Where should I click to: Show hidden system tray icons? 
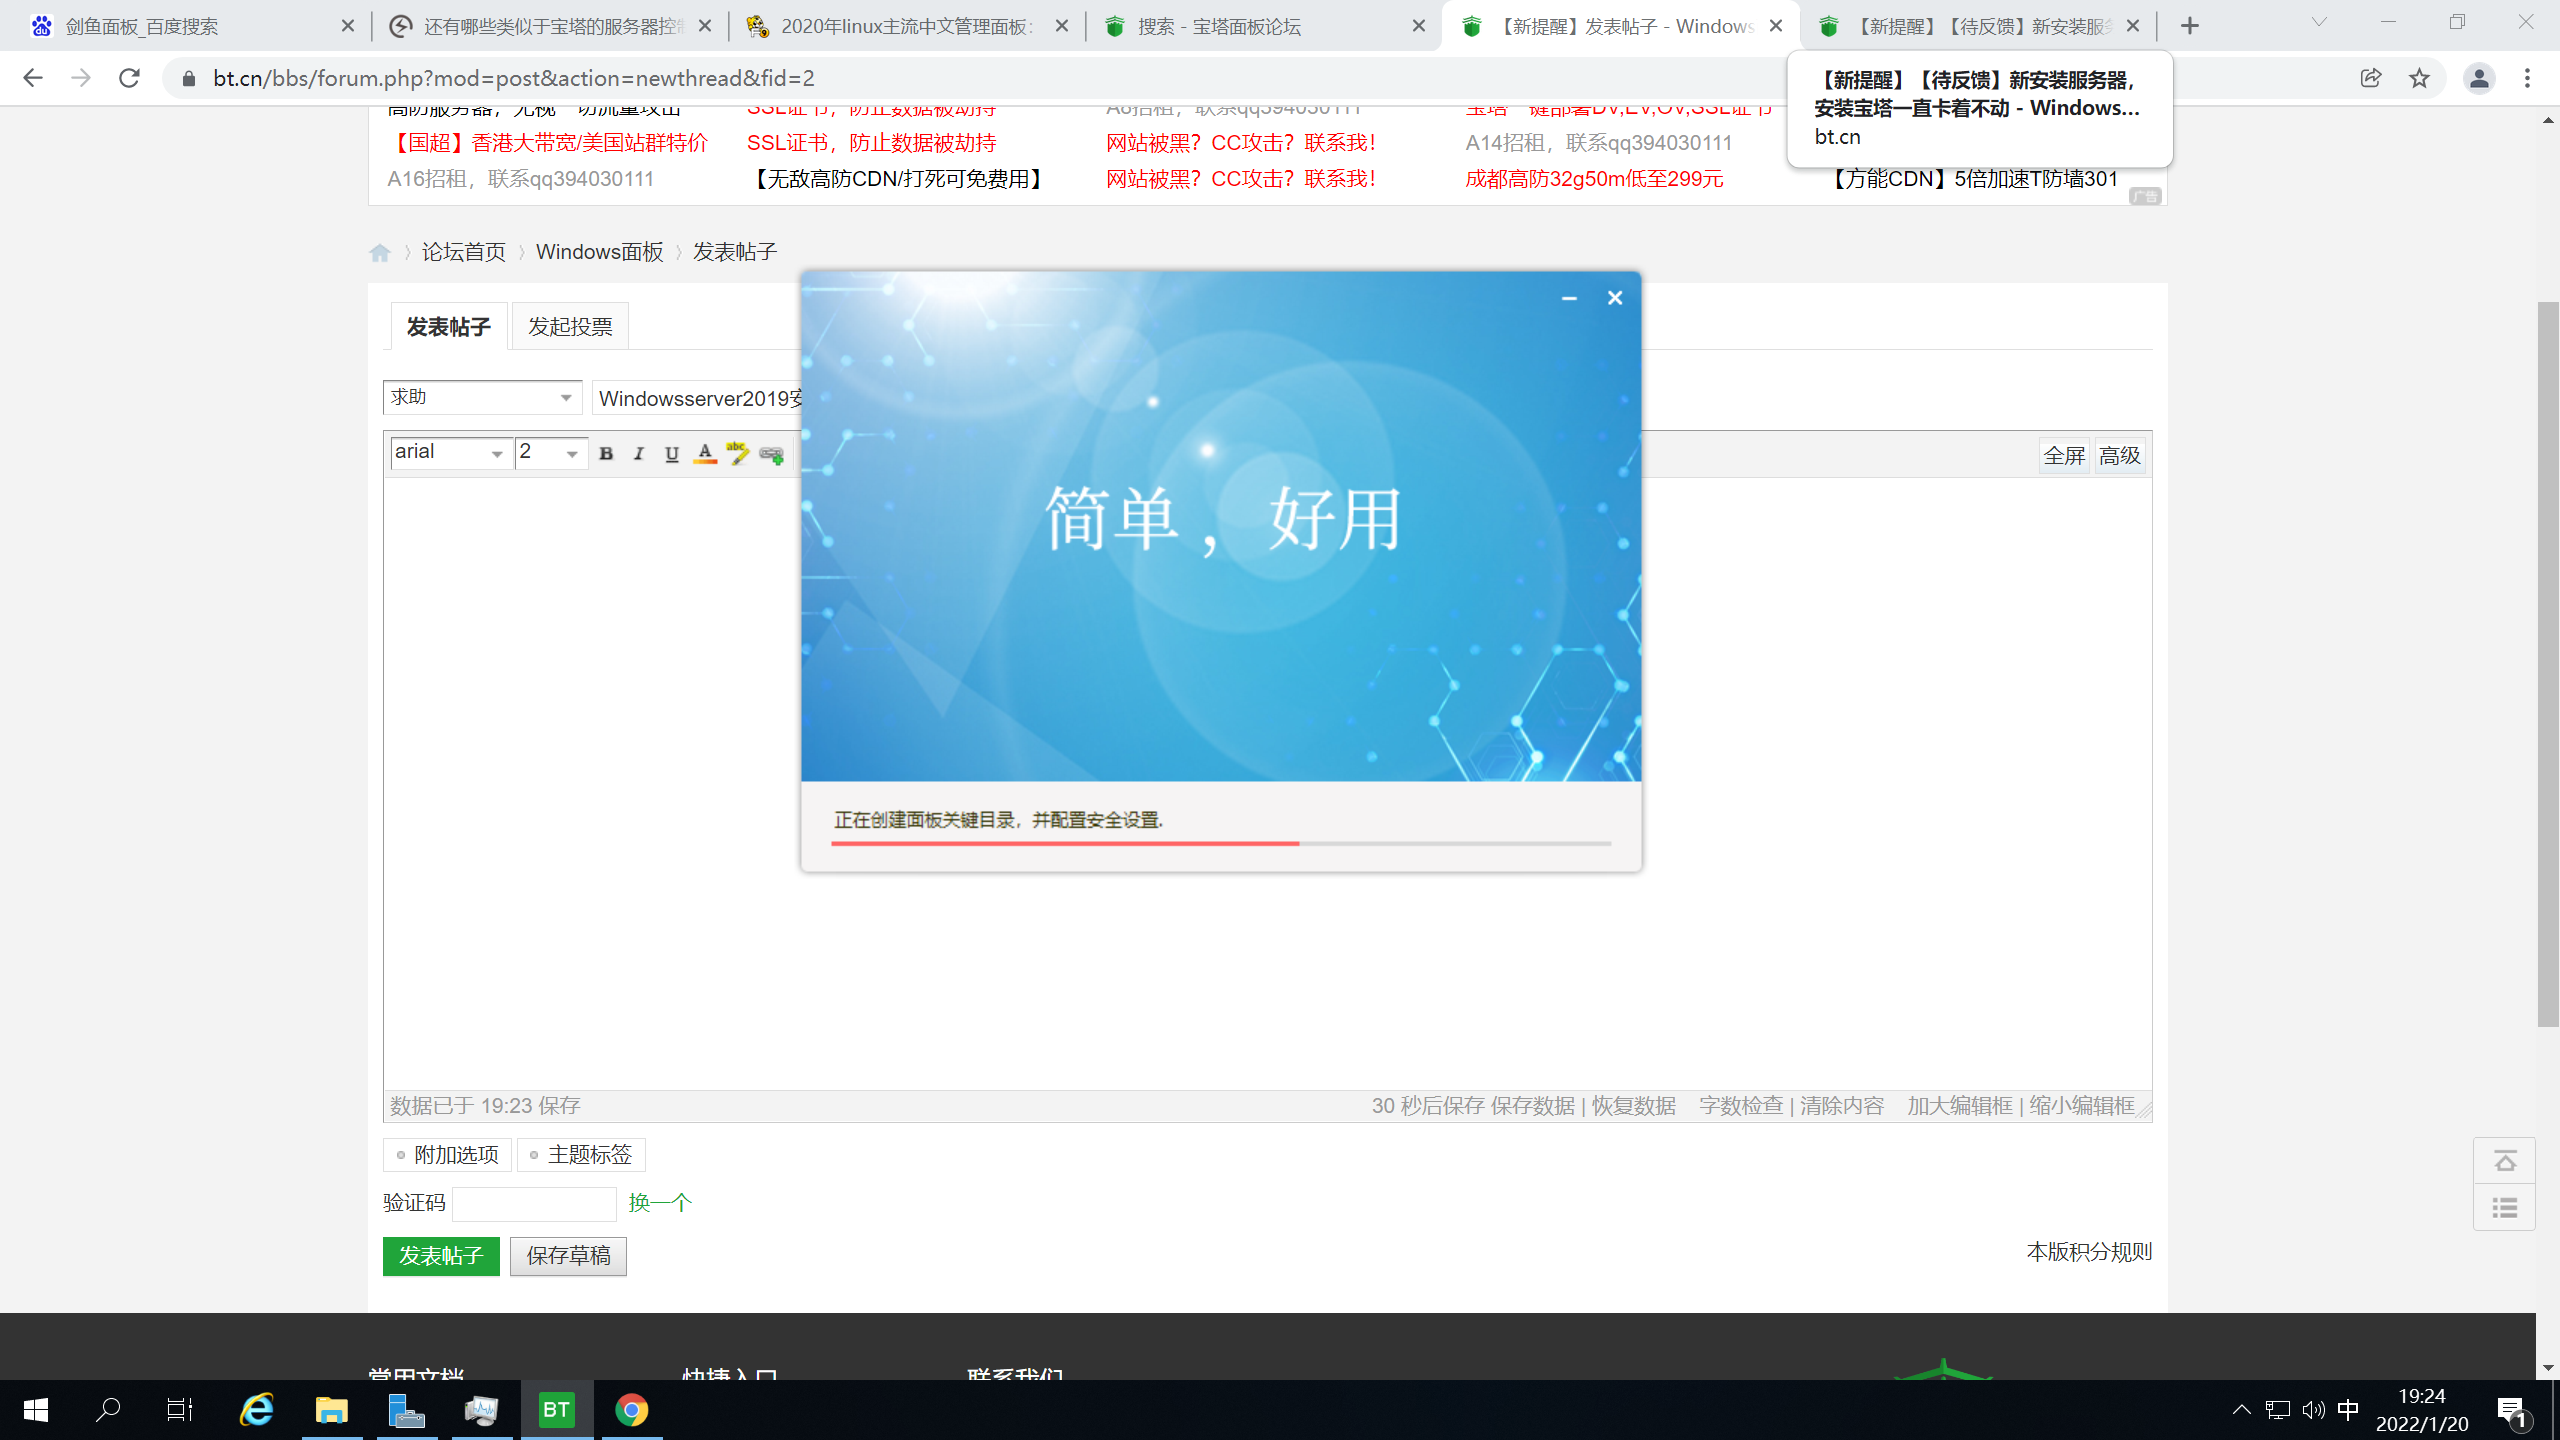2241,1410
